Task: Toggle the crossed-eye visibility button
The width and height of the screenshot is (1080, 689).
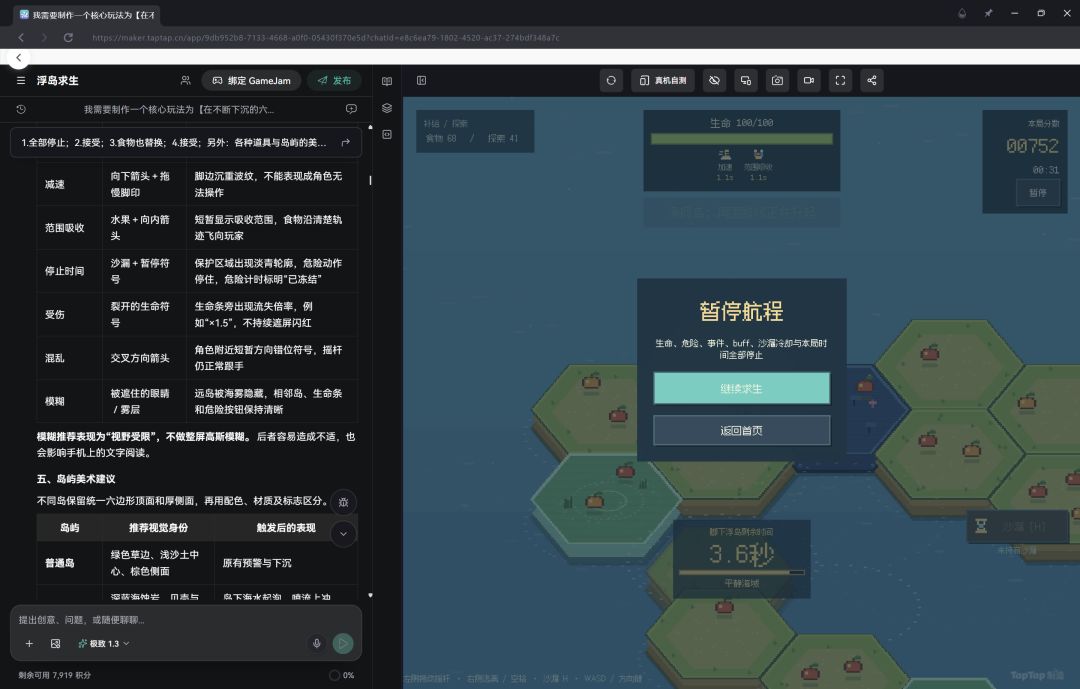Action: pos(714,81)
